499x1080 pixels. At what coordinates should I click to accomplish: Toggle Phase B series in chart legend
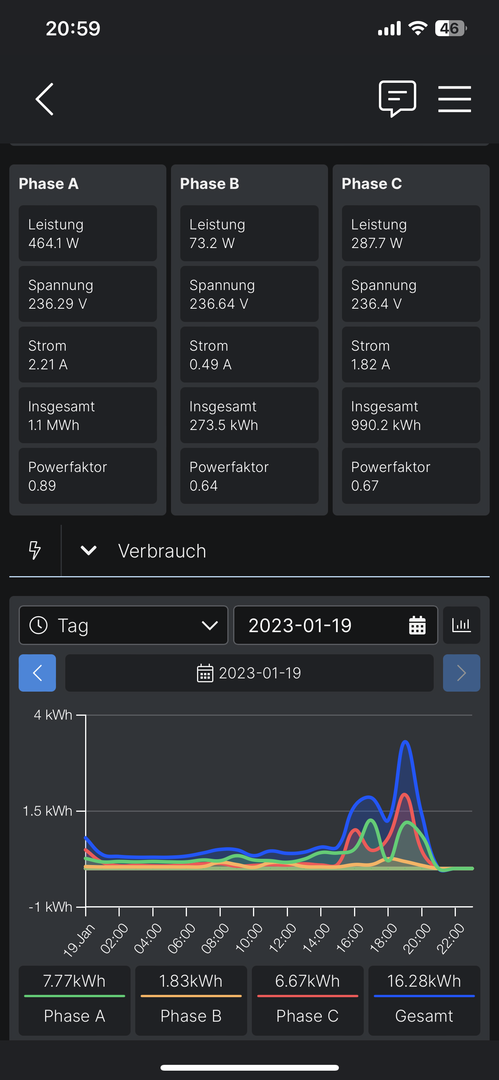click(x=191, y=1000)
